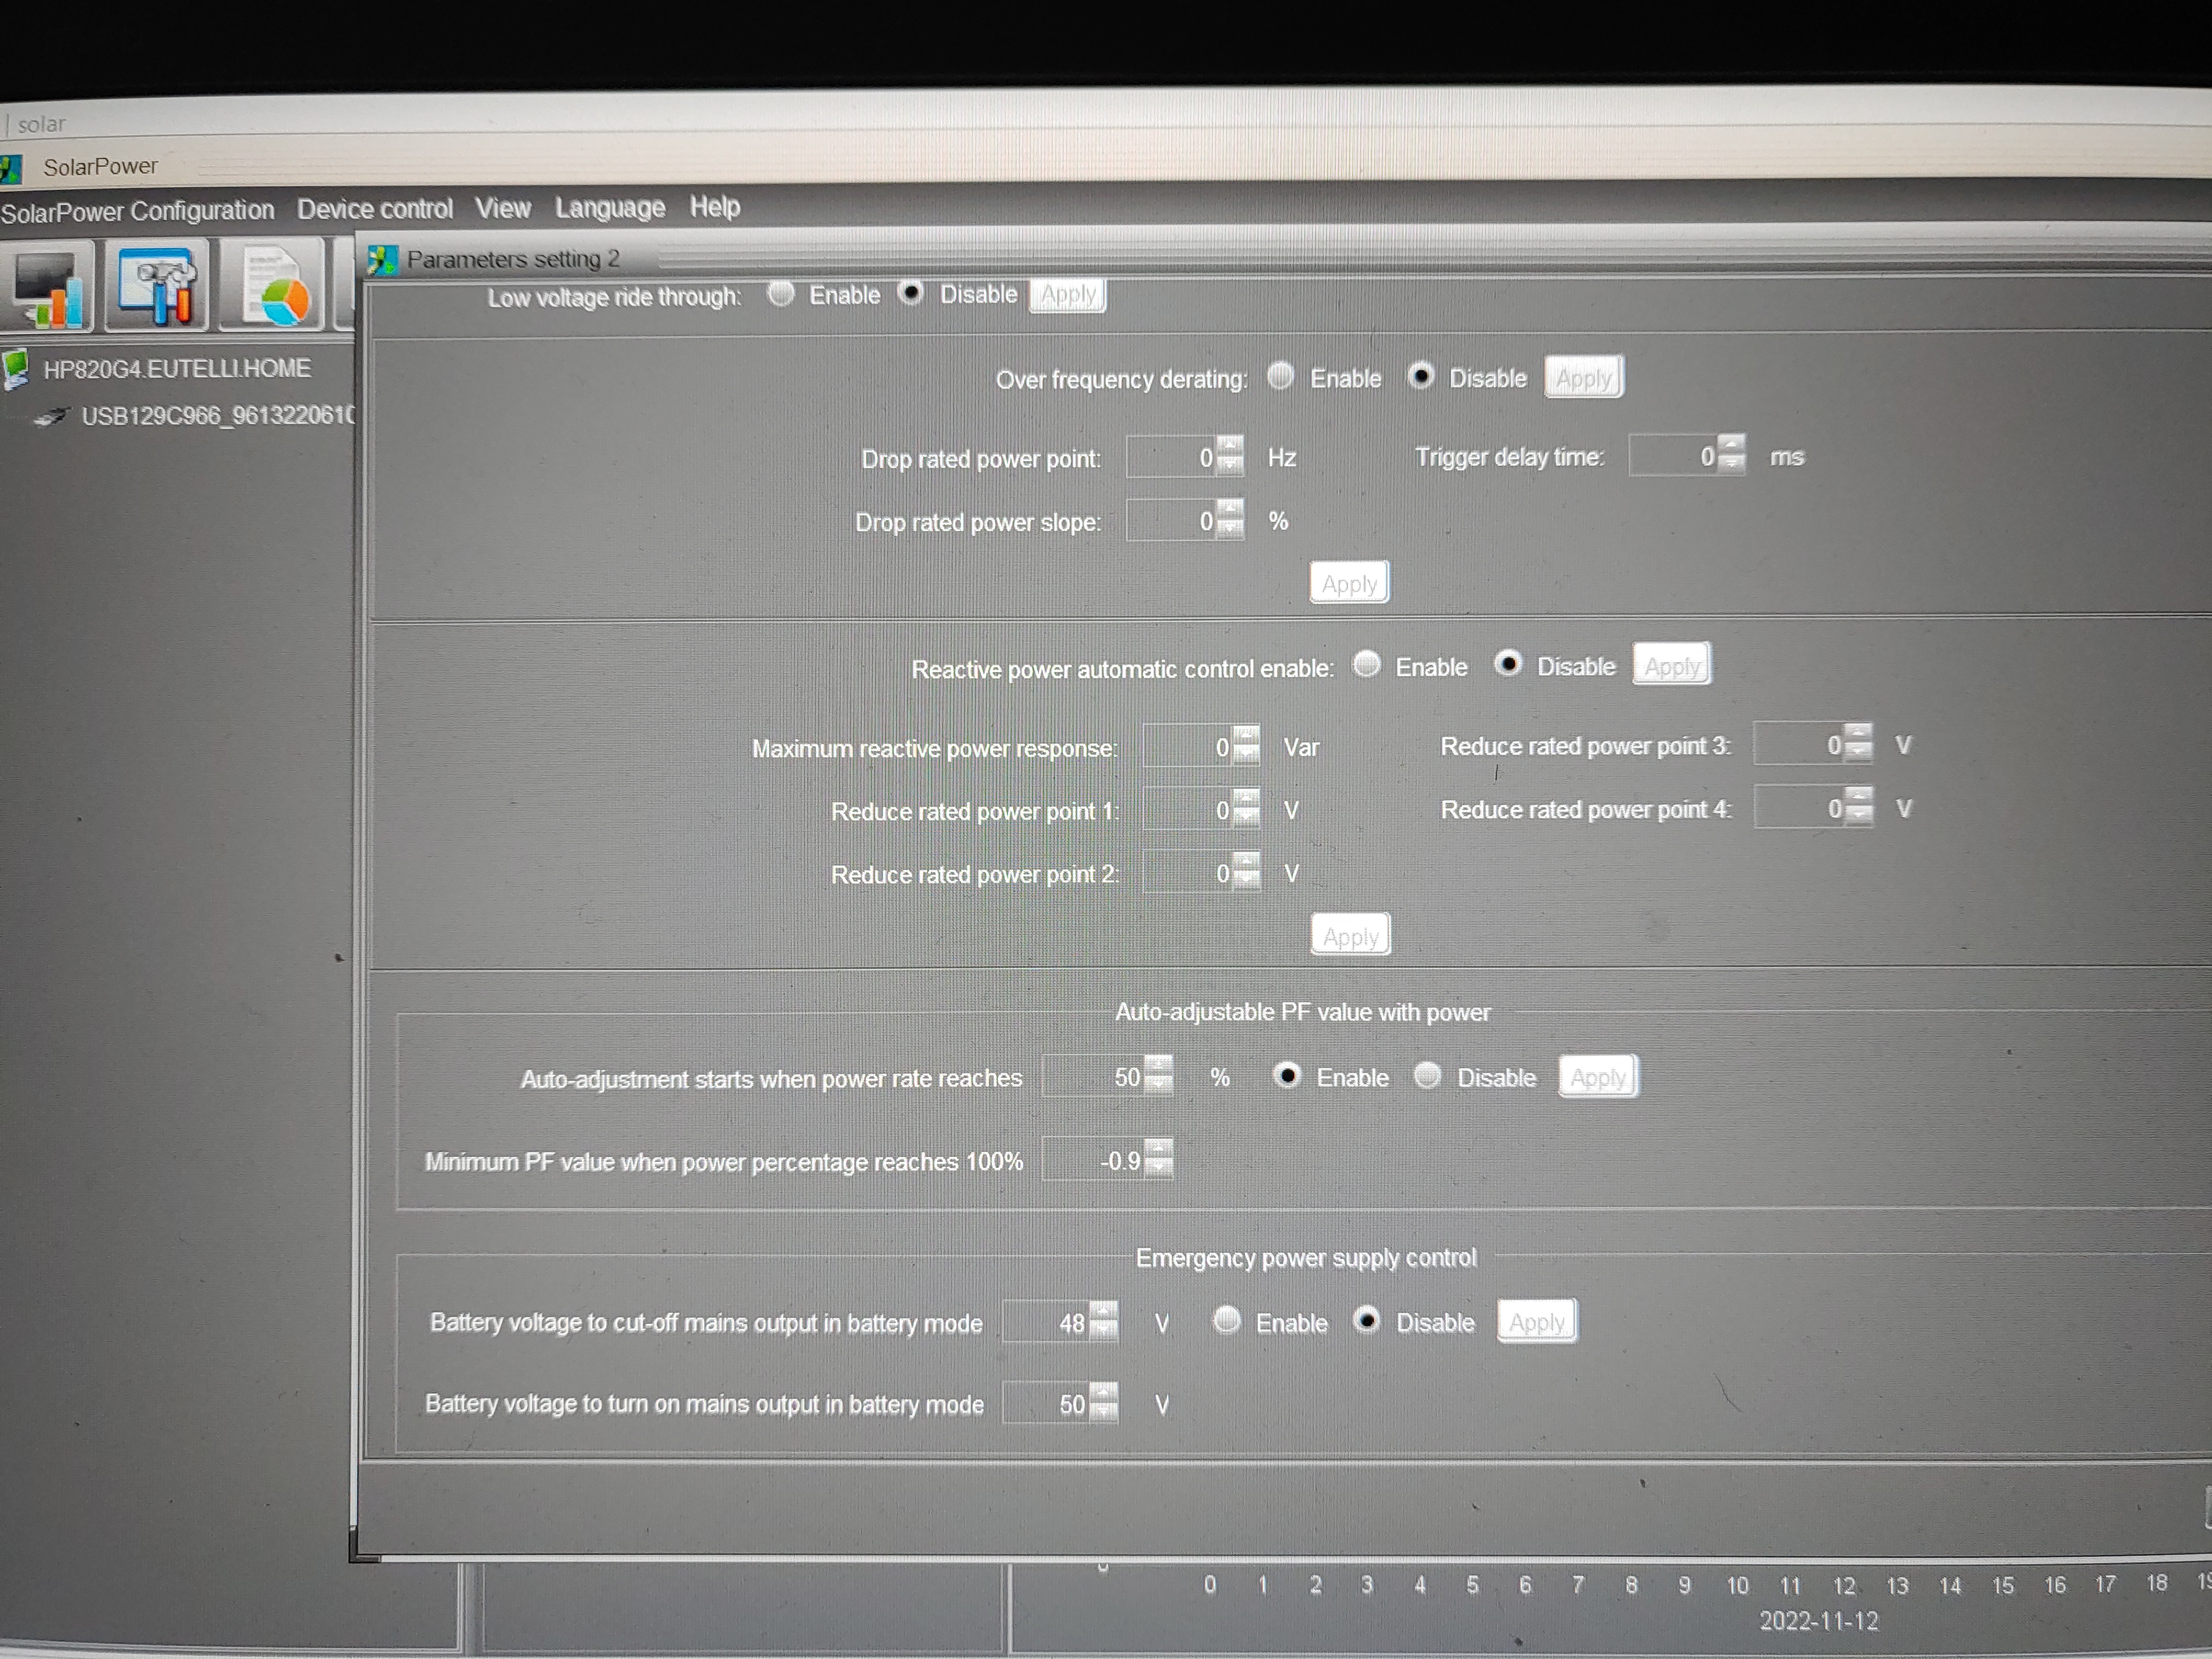
Task: Decrease battery cut-off voltage spinner
Action: click(1104, 1331)
